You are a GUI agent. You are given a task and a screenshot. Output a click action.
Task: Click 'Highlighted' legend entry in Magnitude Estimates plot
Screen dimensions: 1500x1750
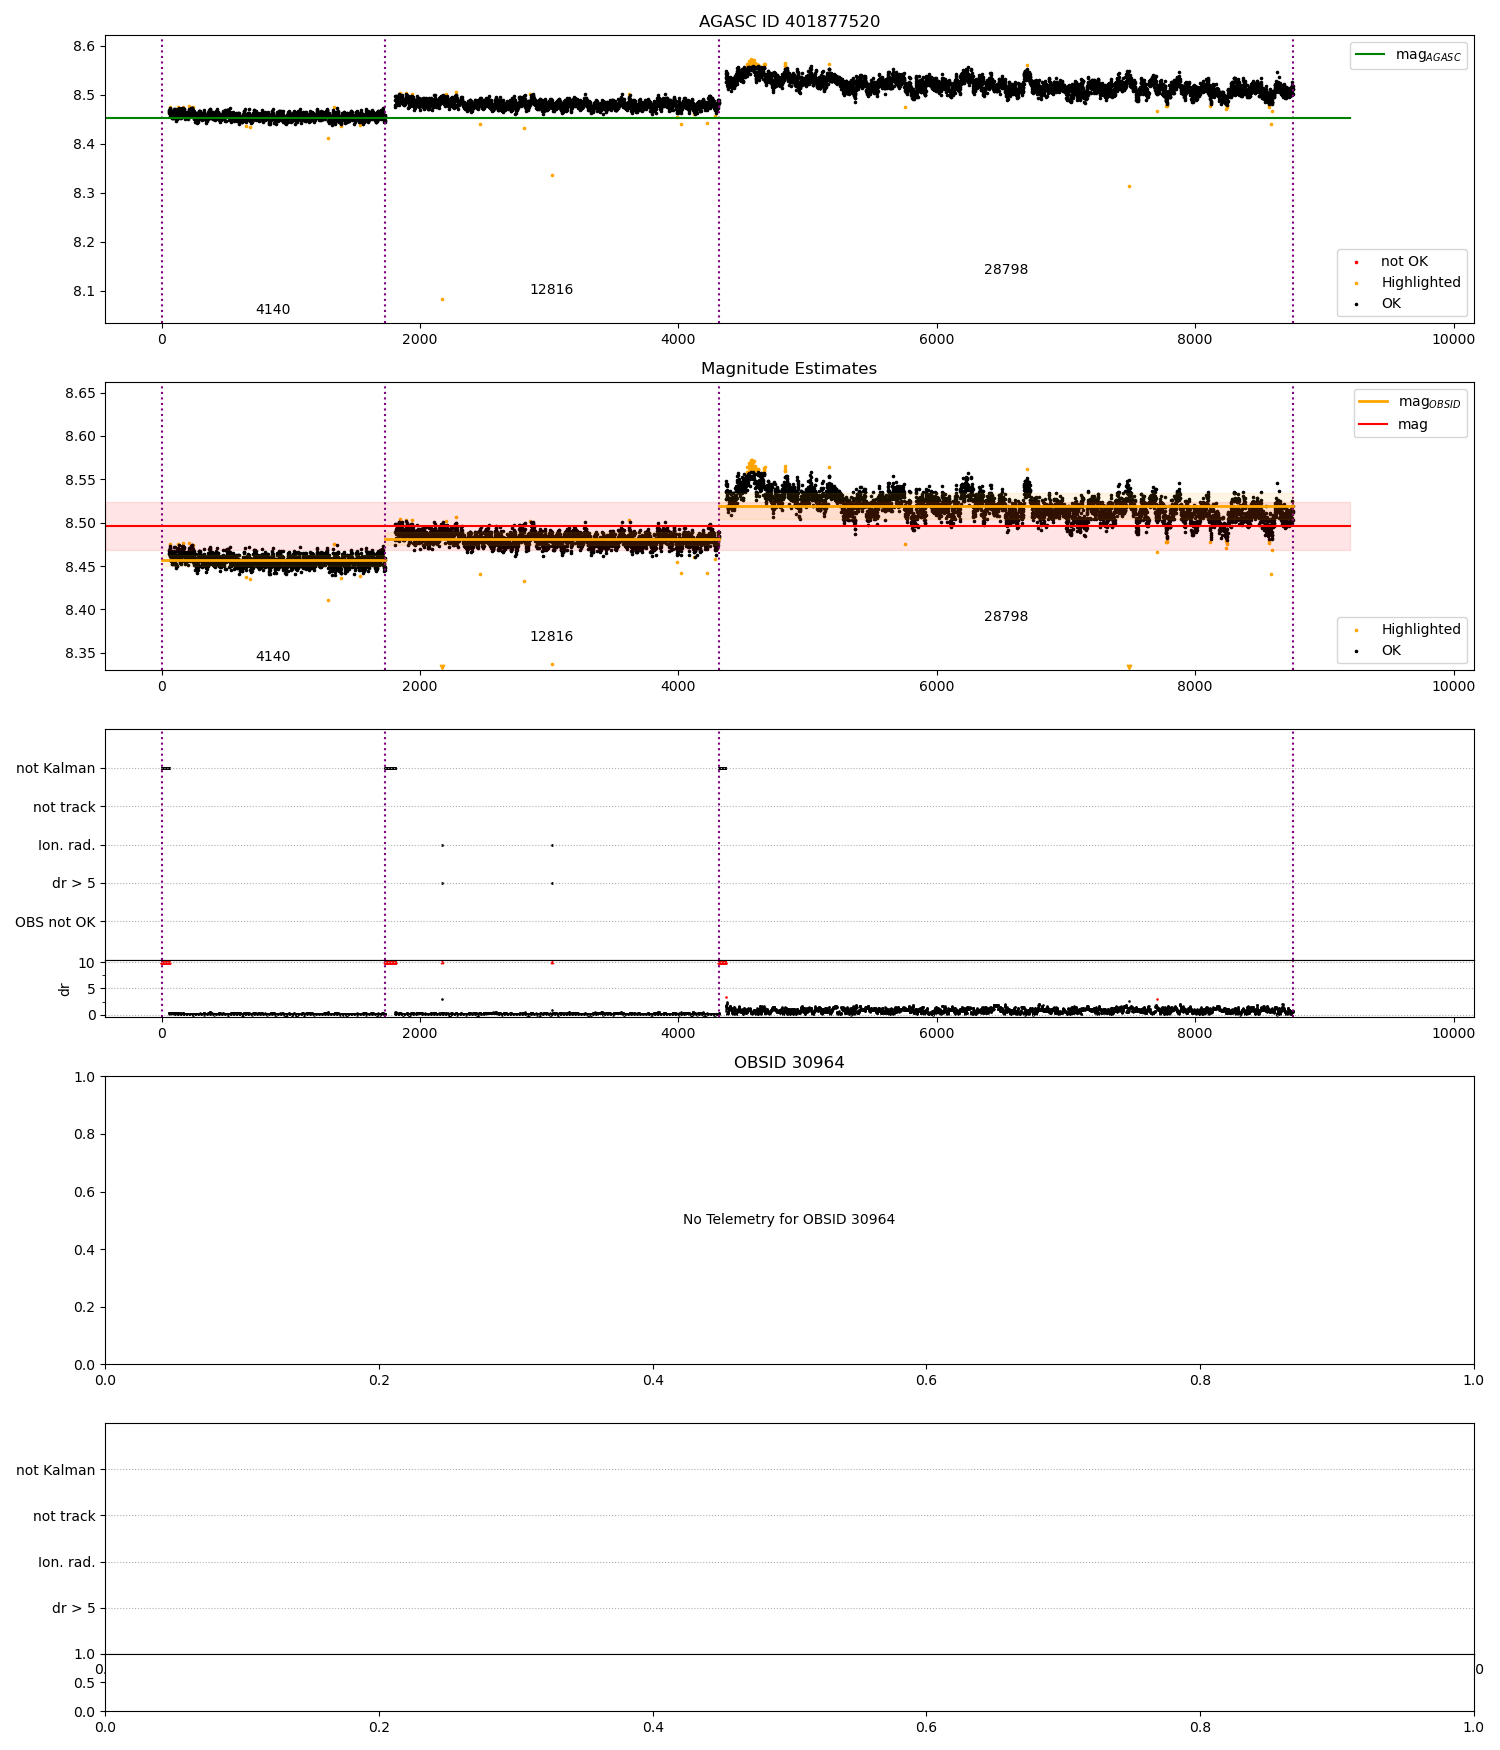tap(1408, 630)
